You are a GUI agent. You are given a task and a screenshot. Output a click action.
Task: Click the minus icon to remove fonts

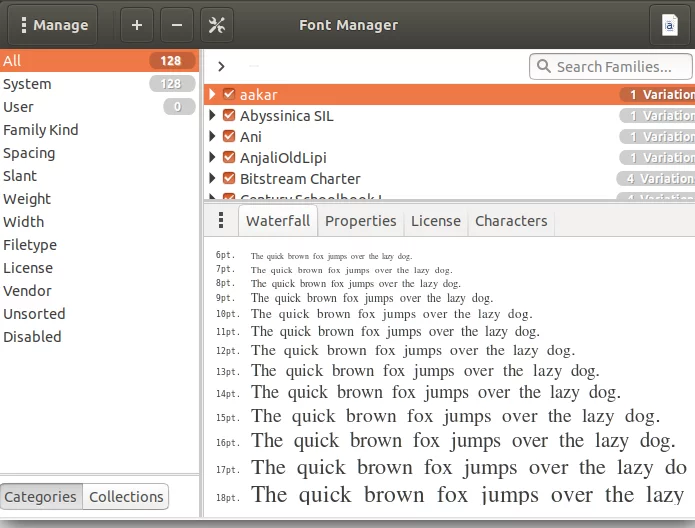click(176, 25)
